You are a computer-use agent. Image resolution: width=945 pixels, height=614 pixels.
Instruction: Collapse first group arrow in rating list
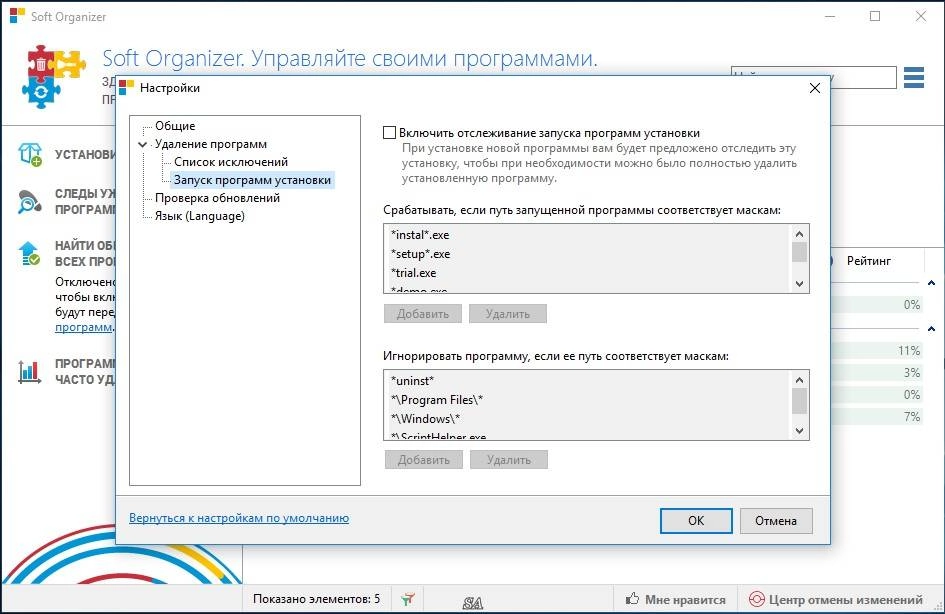(931, 283)
